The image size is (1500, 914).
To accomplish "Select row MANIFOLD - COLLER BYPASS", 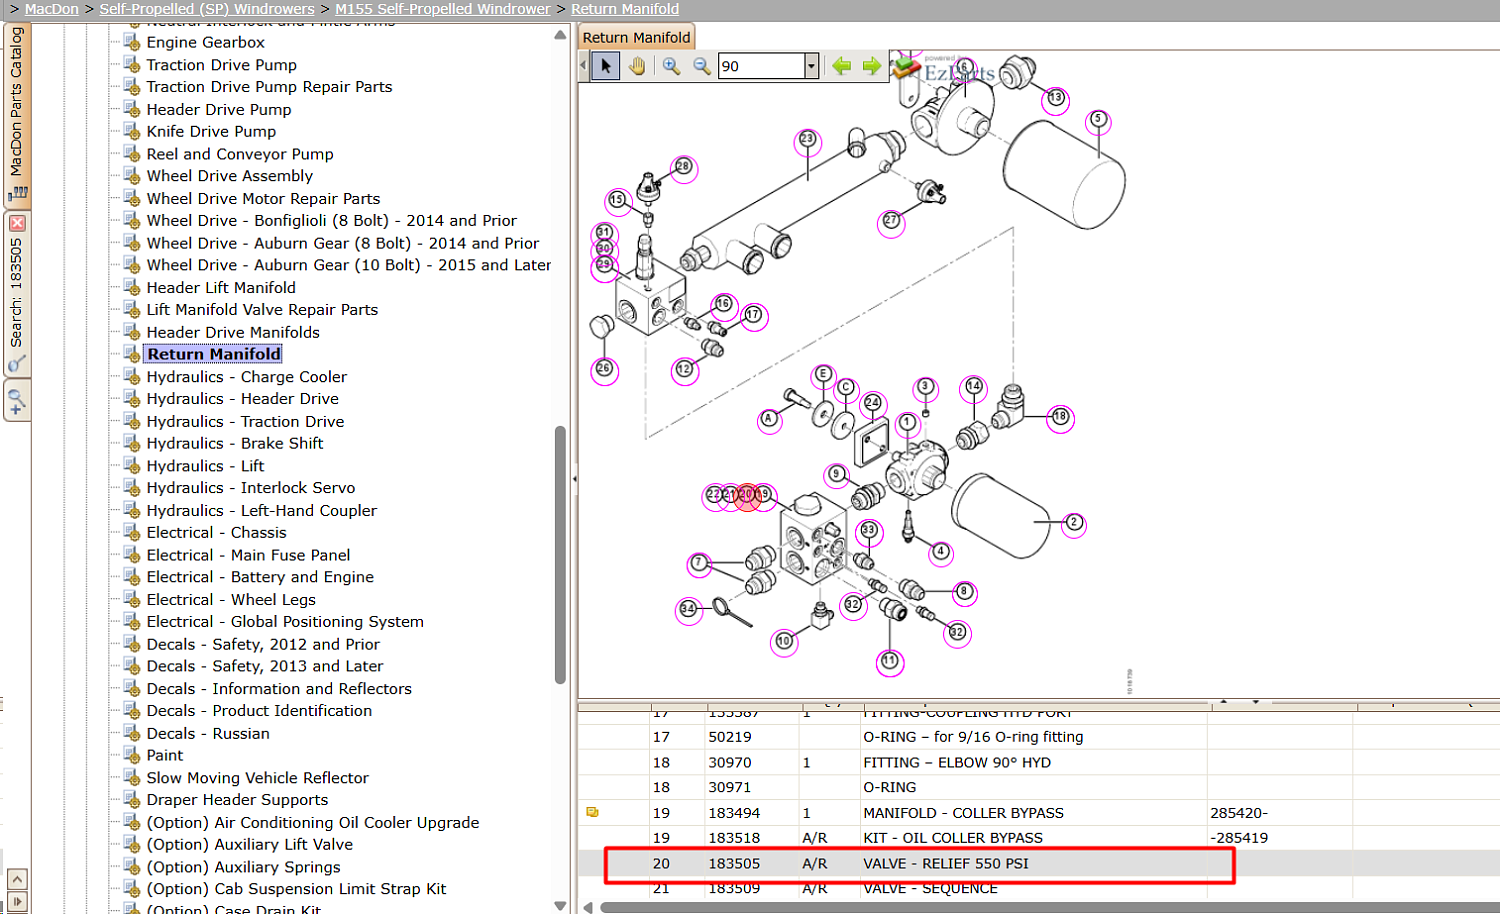I will [x=1039, y=813].
